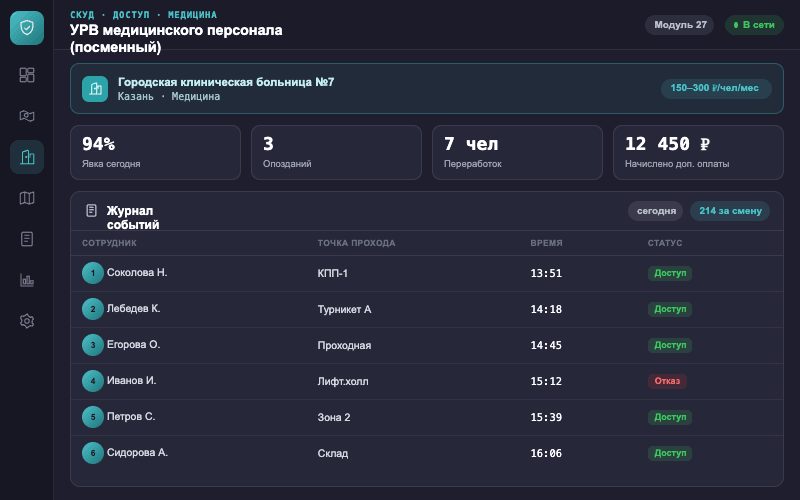Click the Проходная access point cell
The image size is (800, 500).
point(344,345)
